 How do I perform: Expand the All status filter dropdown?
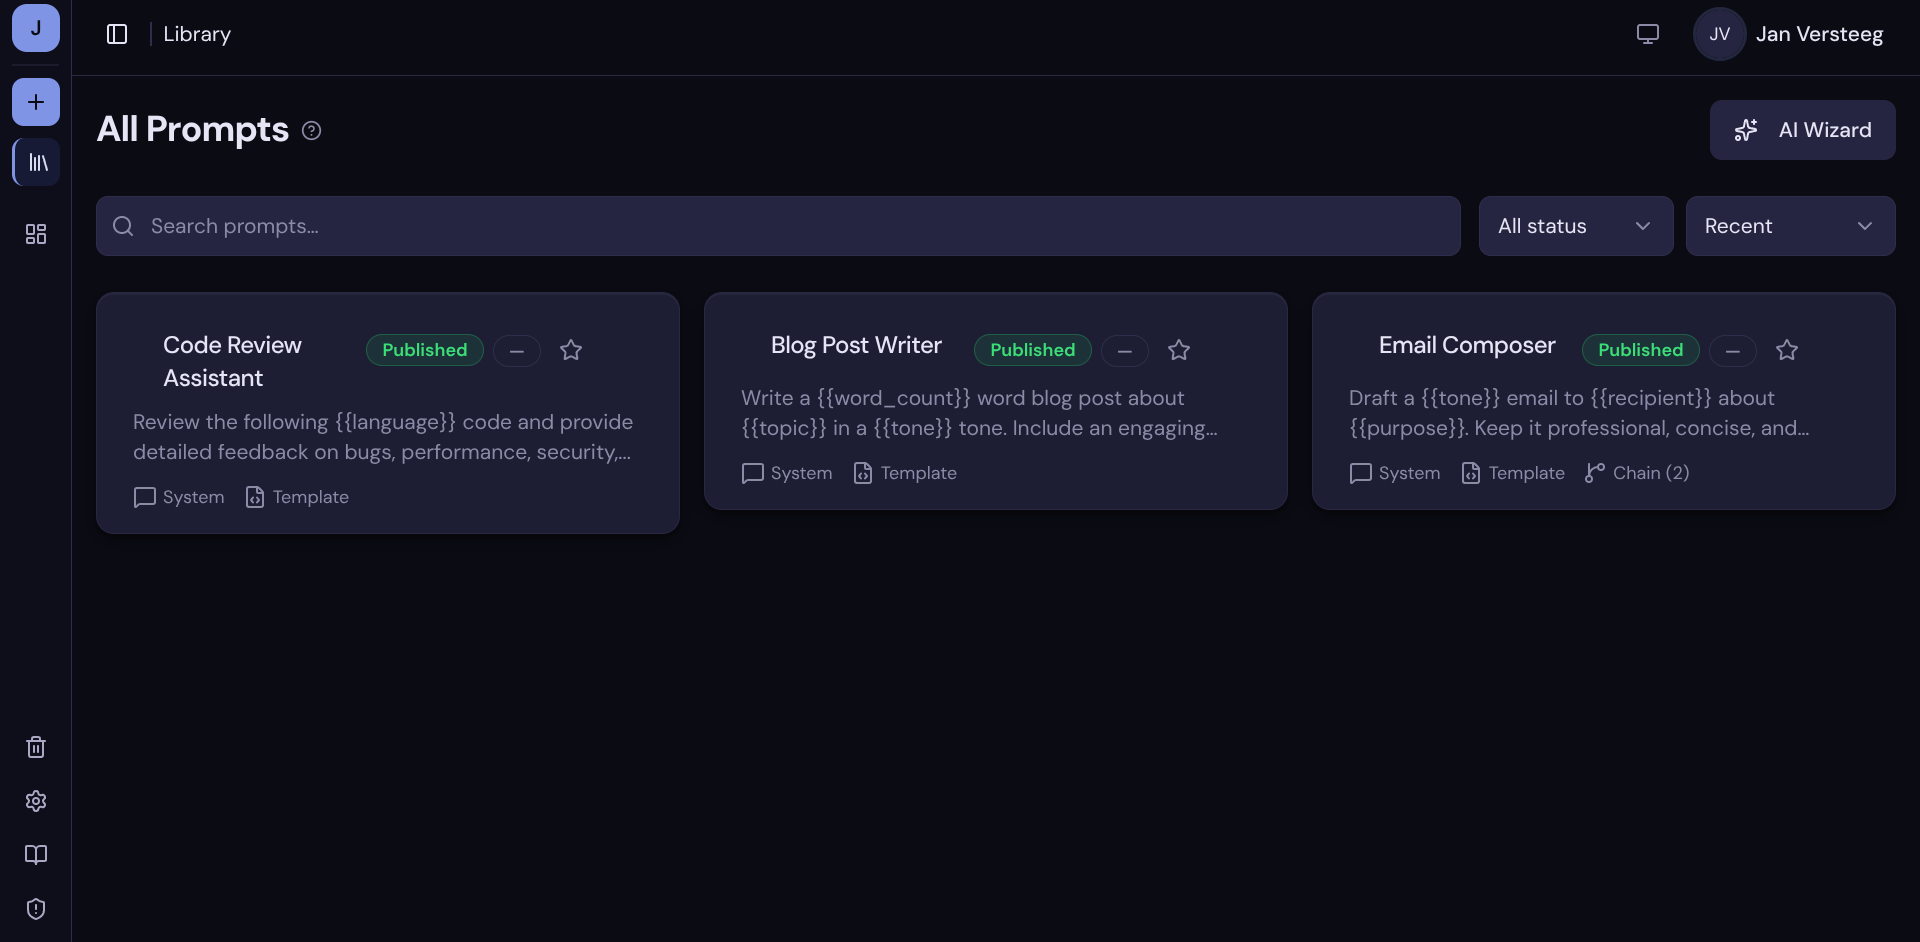[1575, 226]
